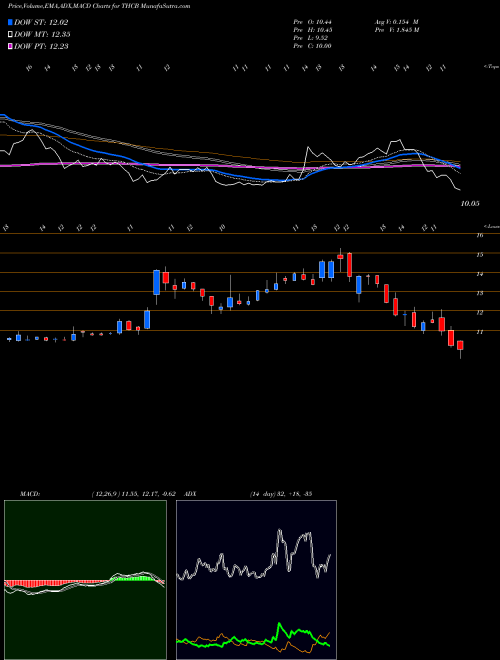Click the last red candlestick on the chart

tap(460, 345)
